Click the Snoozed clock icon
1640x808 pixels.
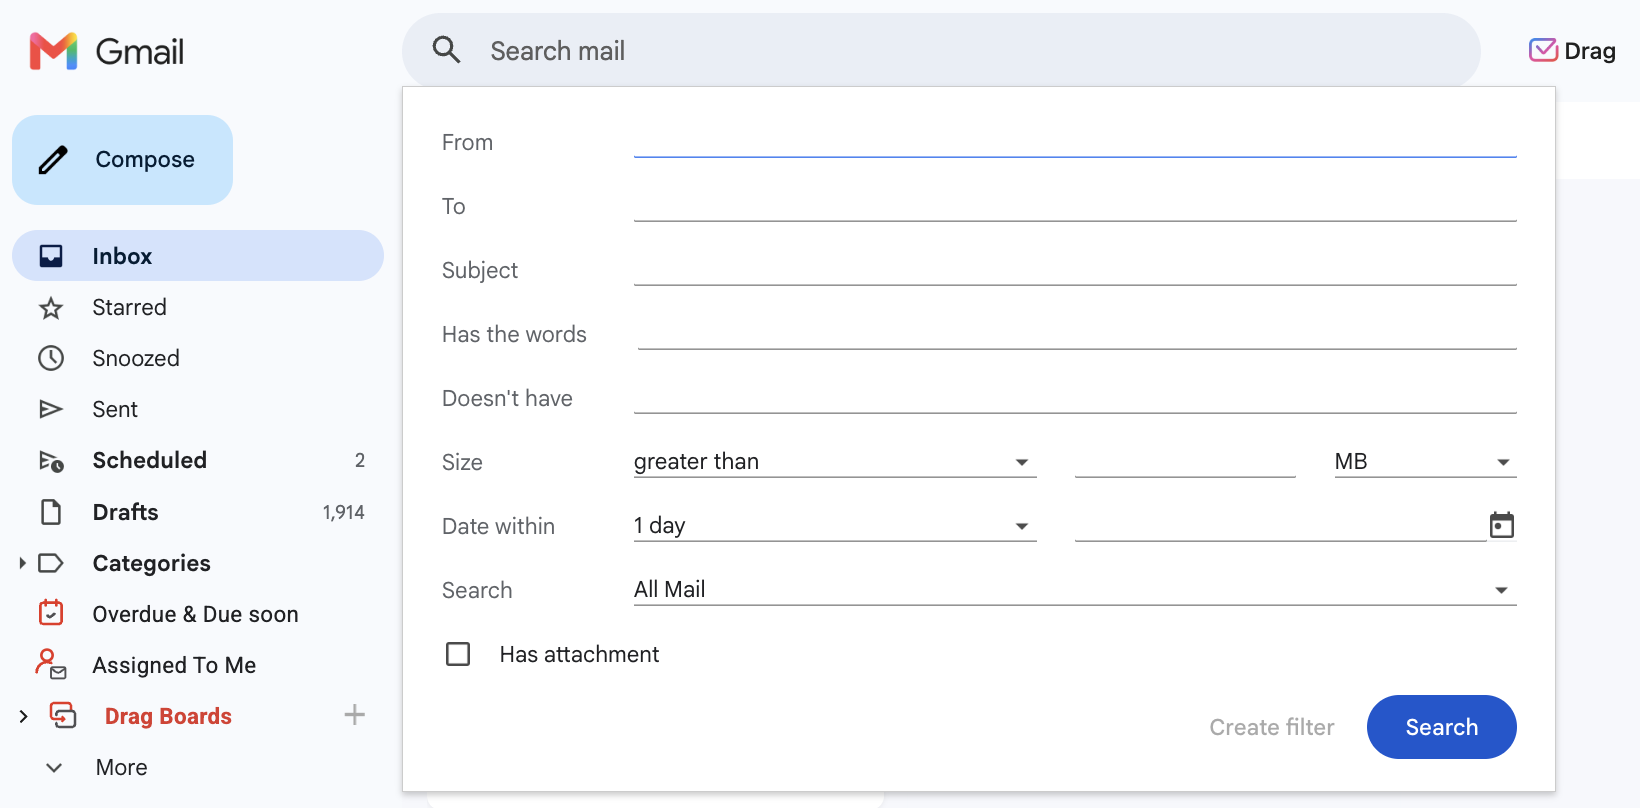coord(51,358)
